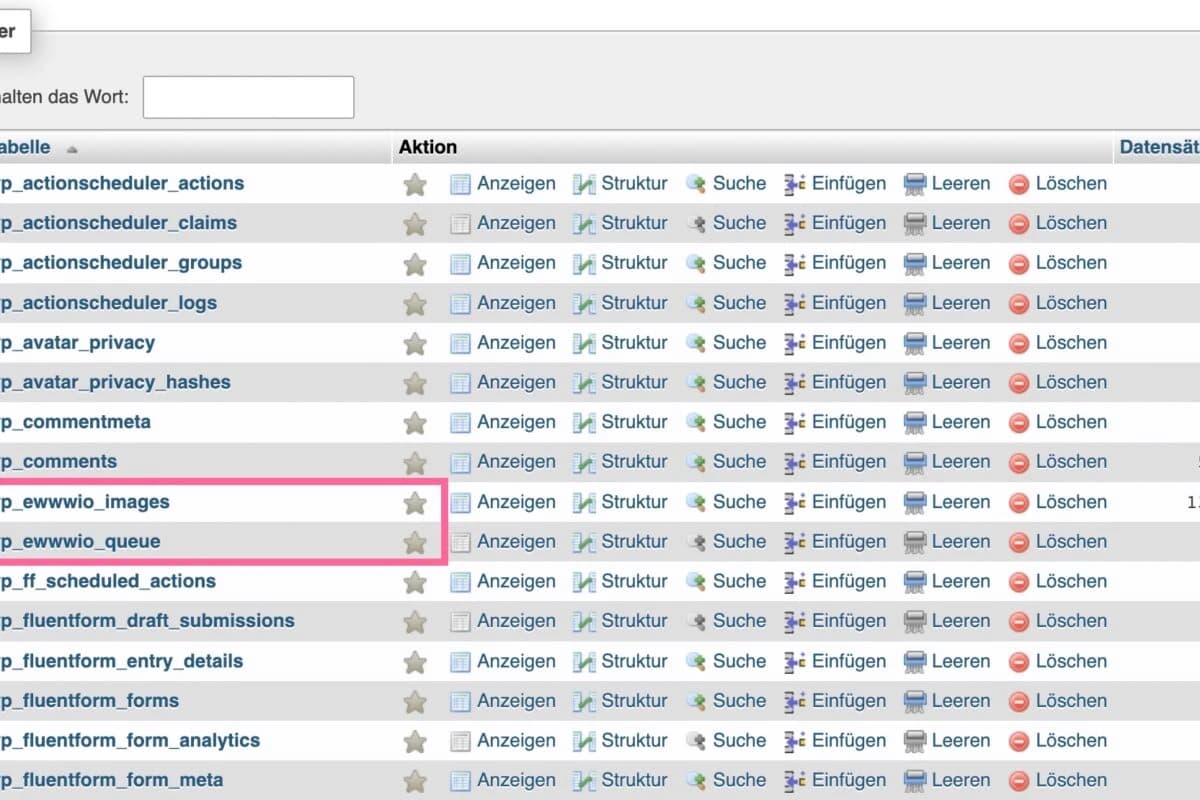1200x800 pixels.
Task: Click Löschen icon for wp_actionscheduler_logs row
Action: [x=1019, y=304]
